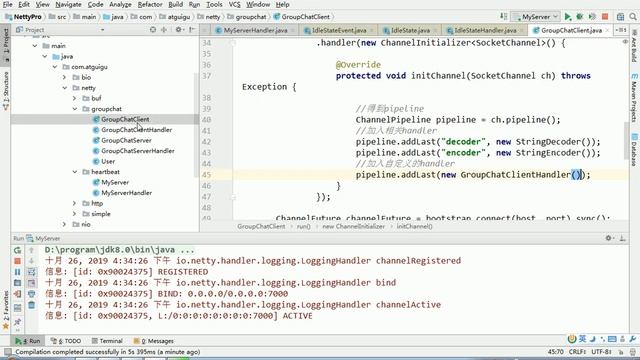The image size is (640, 360).
Task: Collapse the main folder
Action: coord(35,46)
